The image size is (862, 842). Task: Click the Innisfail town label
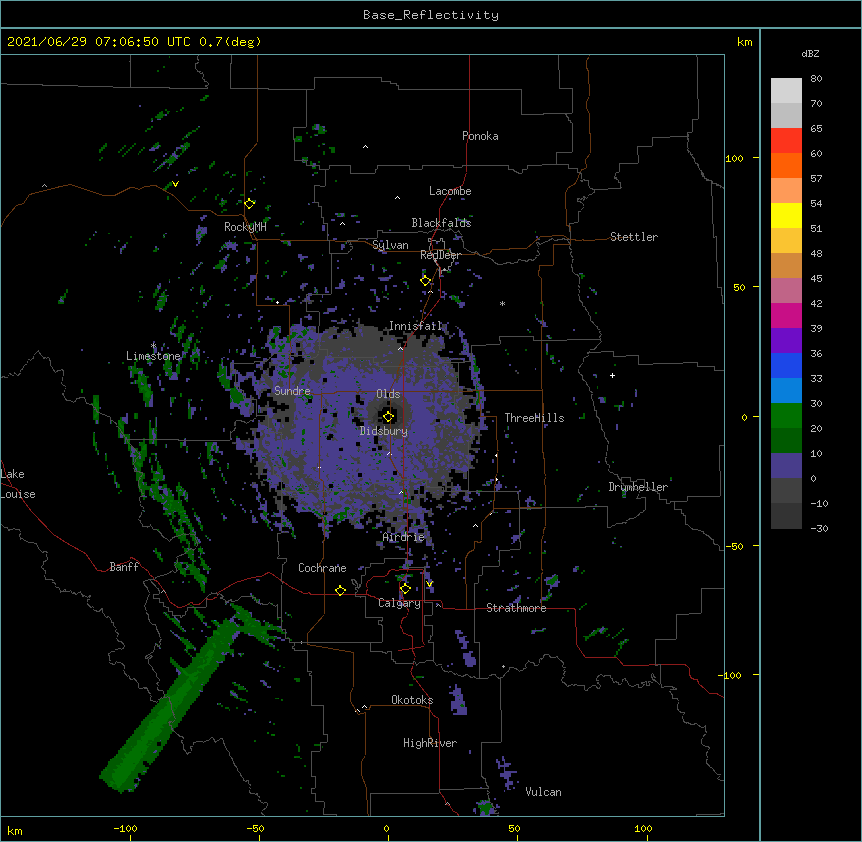point(416,326)
